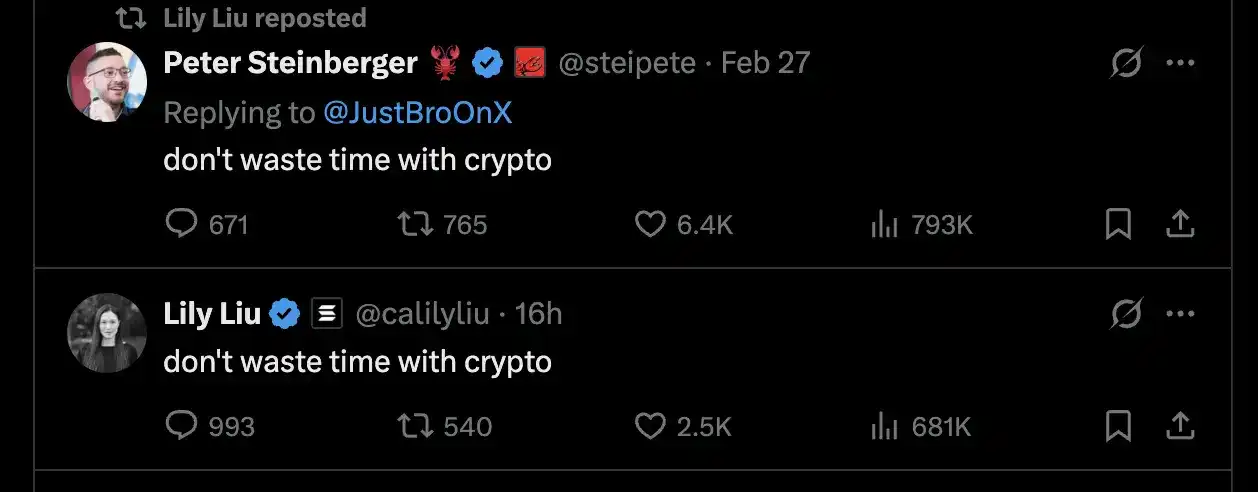This screenshot has height=492, width=1258.
Task: Open Grok icon on Peter Steinberger's post
Action: [1127, 64]
